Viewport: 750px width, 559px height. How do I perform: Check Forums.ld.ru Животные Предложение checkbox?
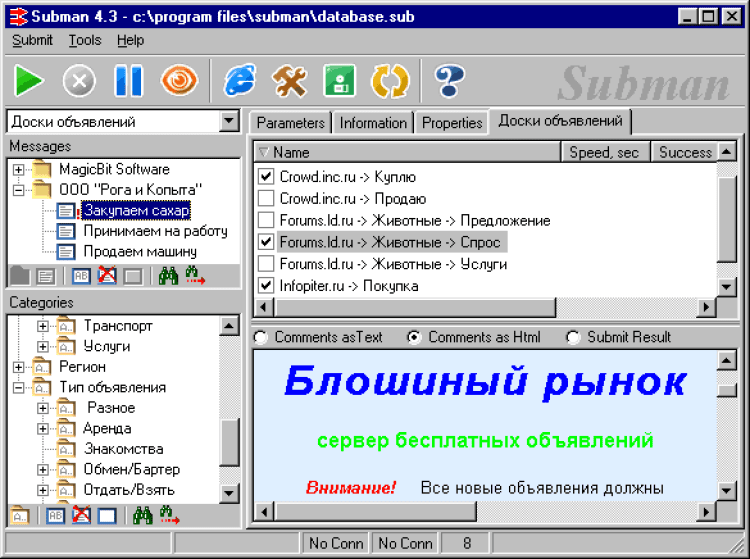pyautogui.click(x=265, y=220)
